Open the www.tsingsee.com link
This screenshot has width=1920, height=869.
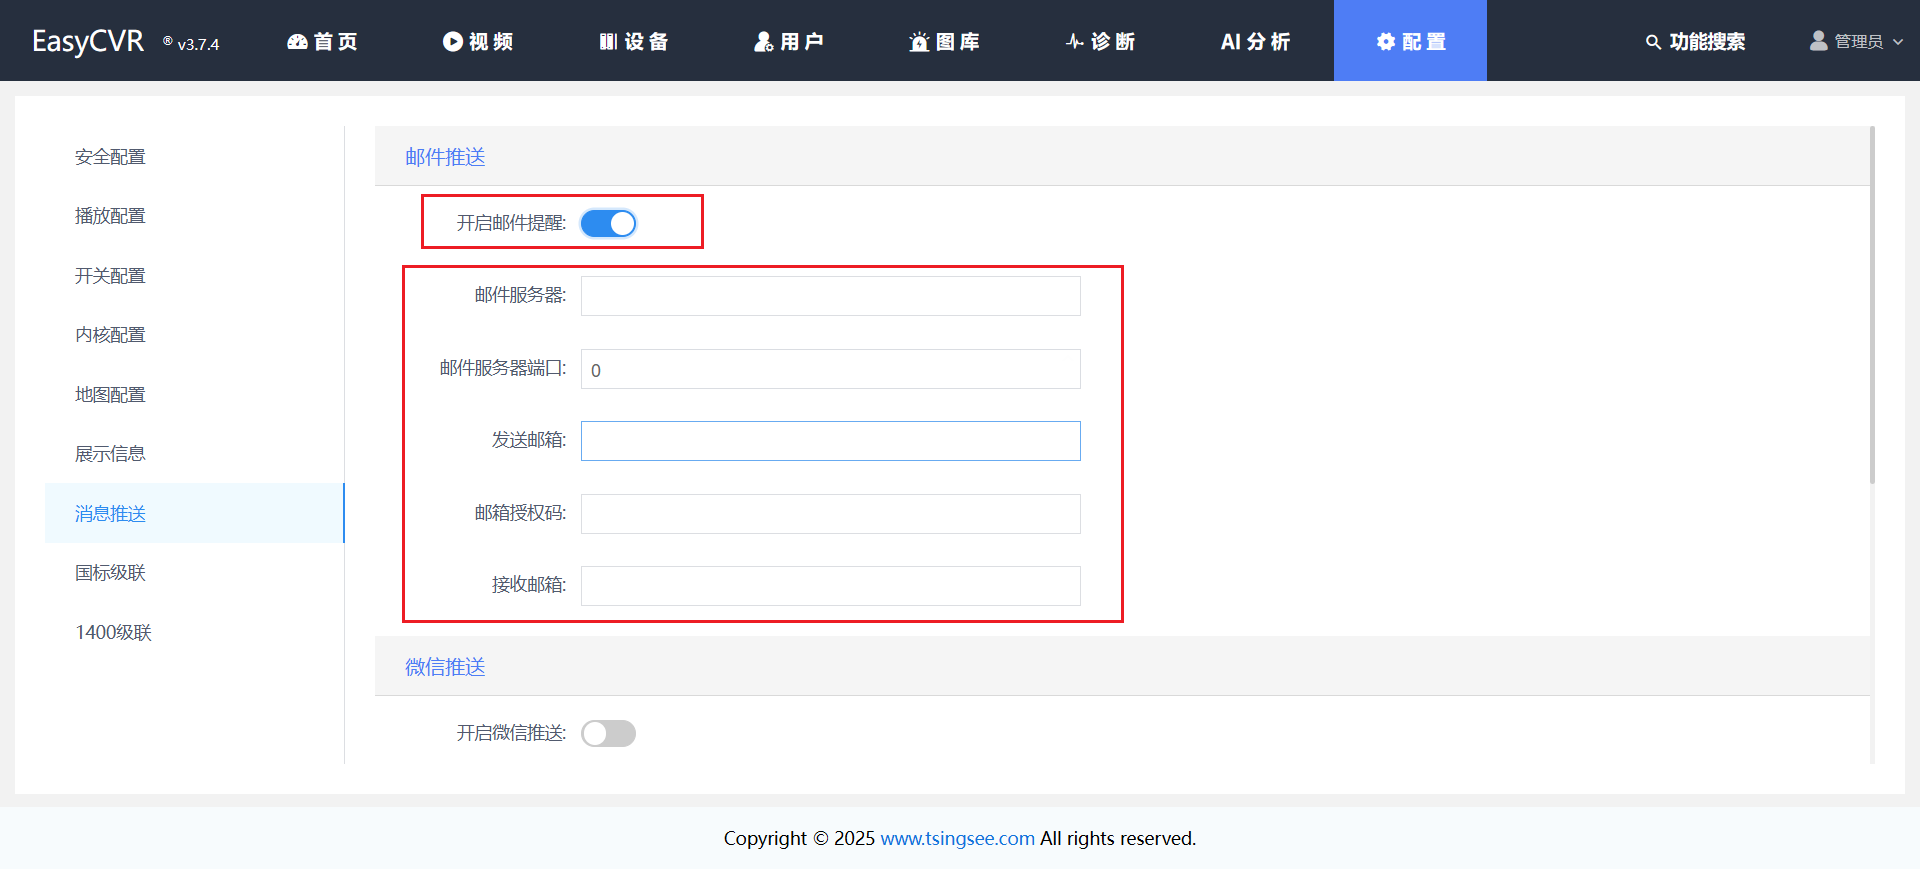point(957,838)
